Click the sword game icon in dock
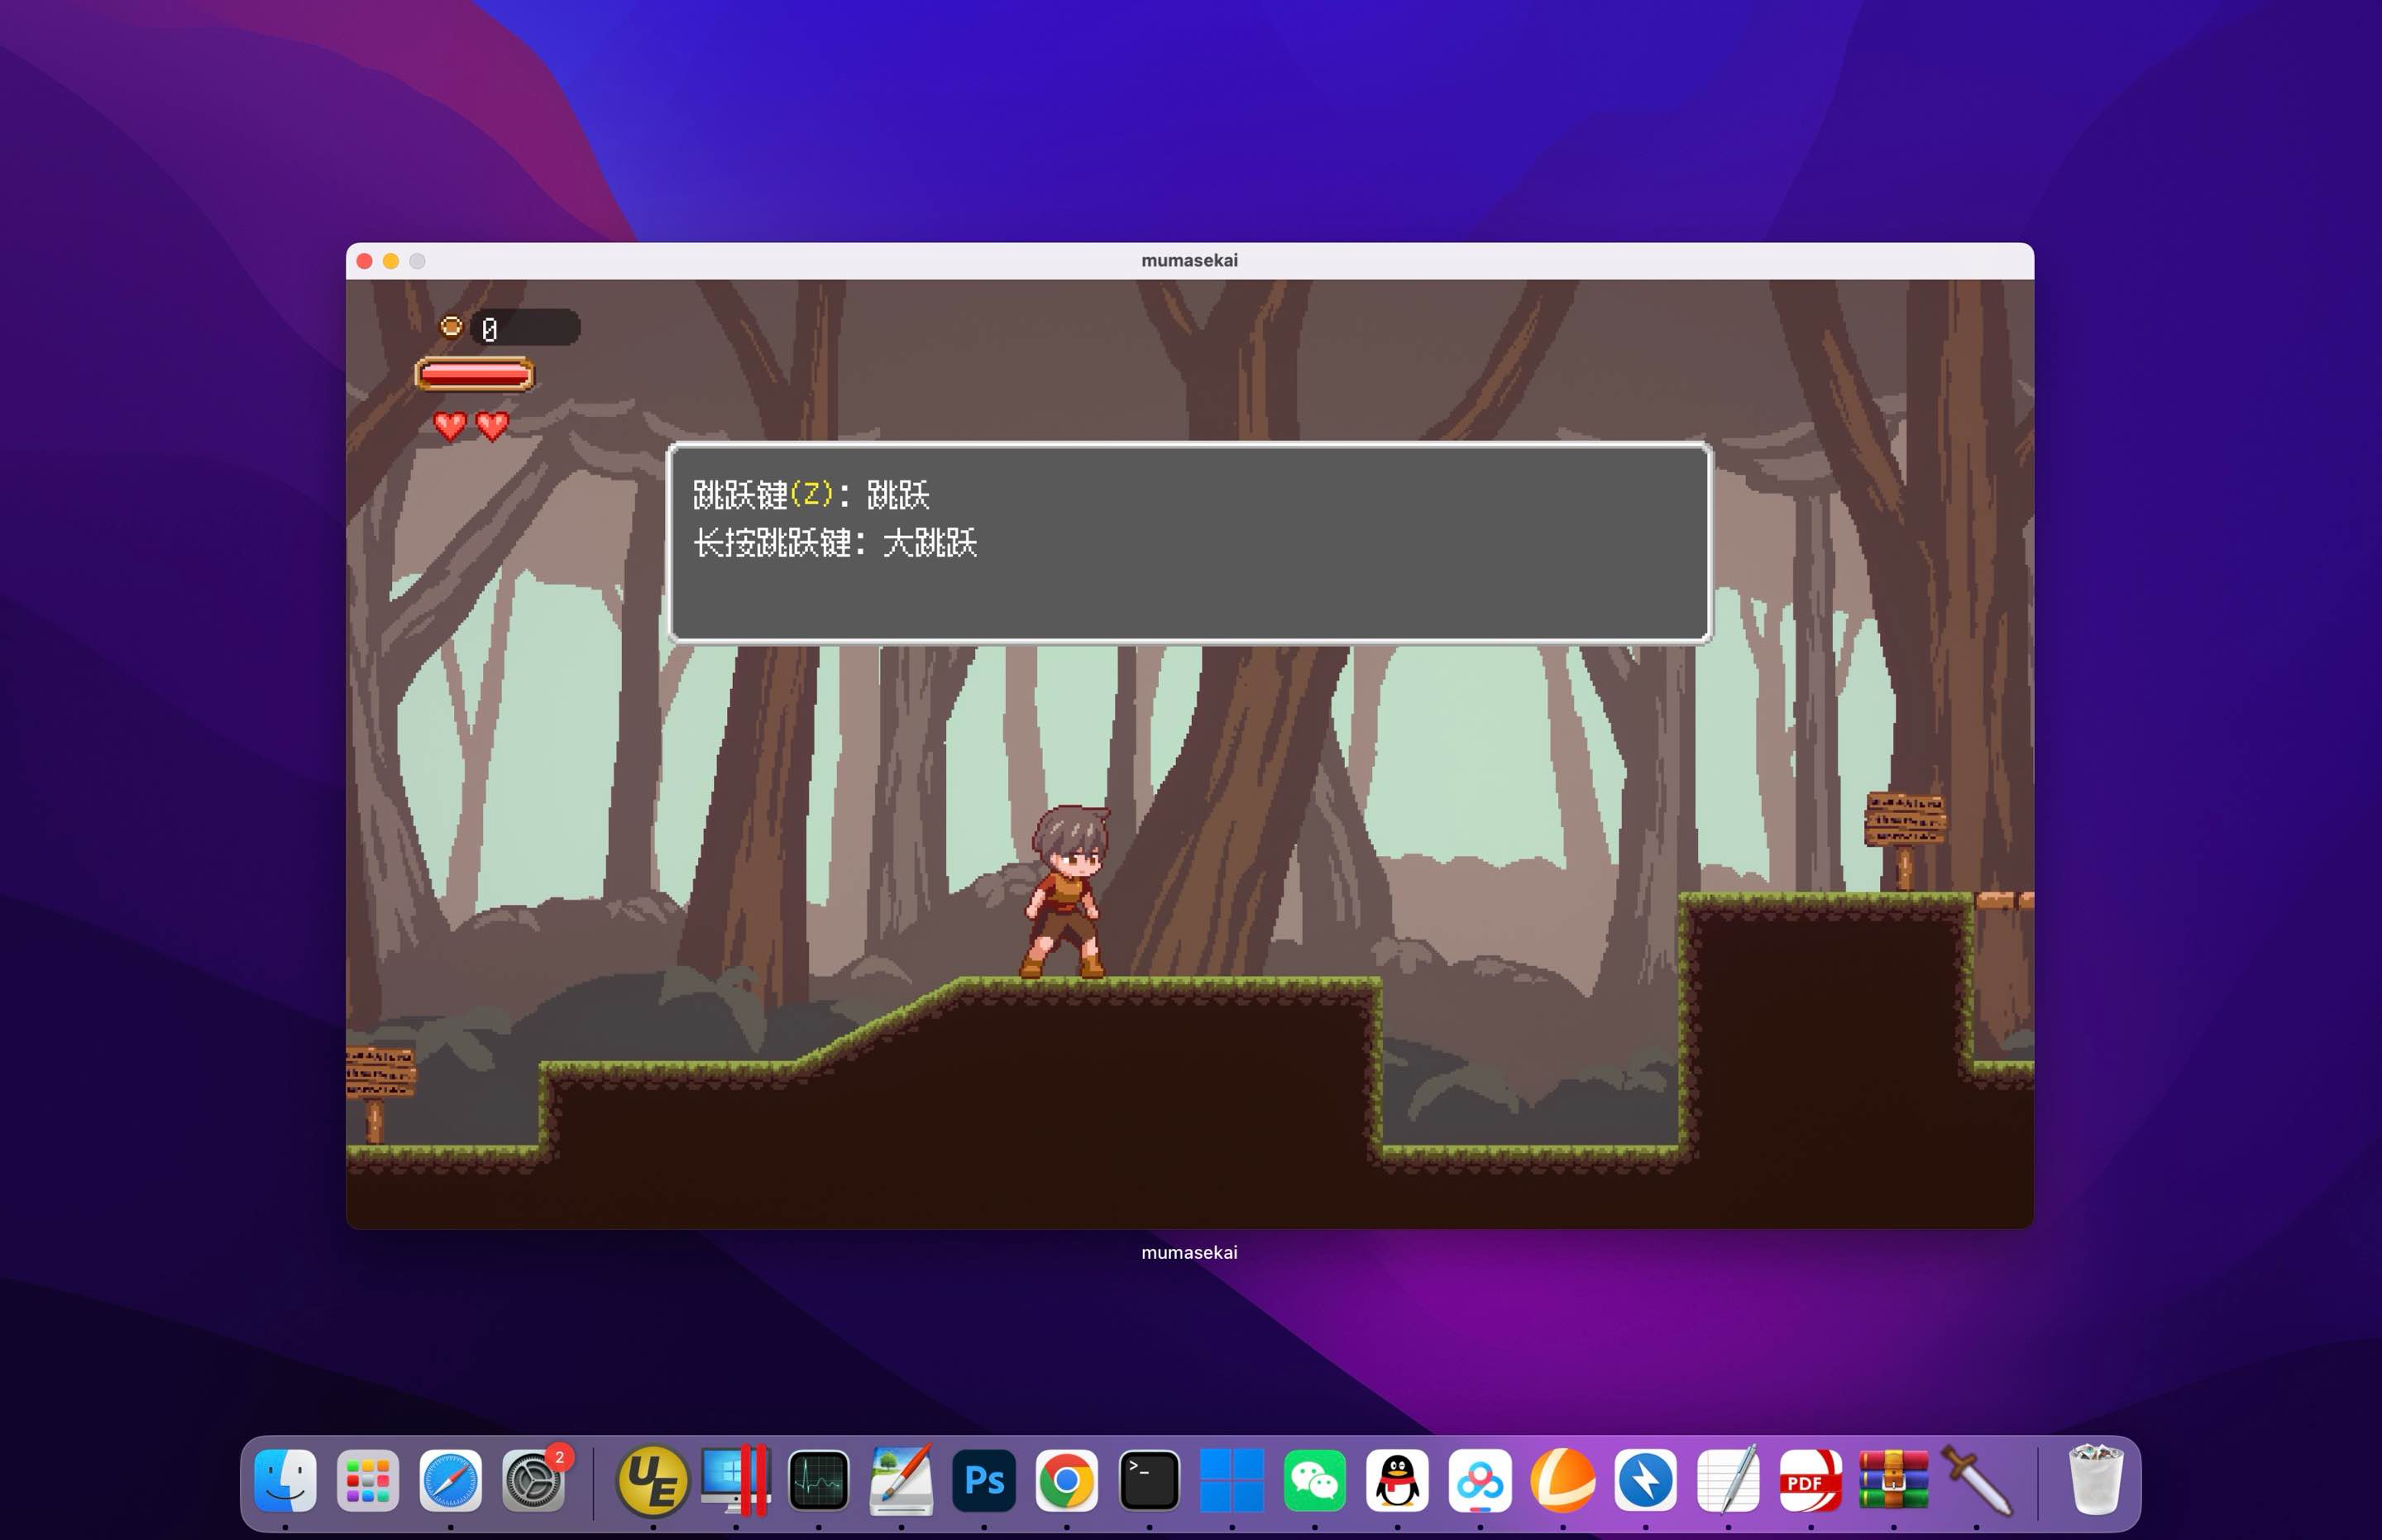Screen dimensions: 2382x1540 tap(1976, 1480)
